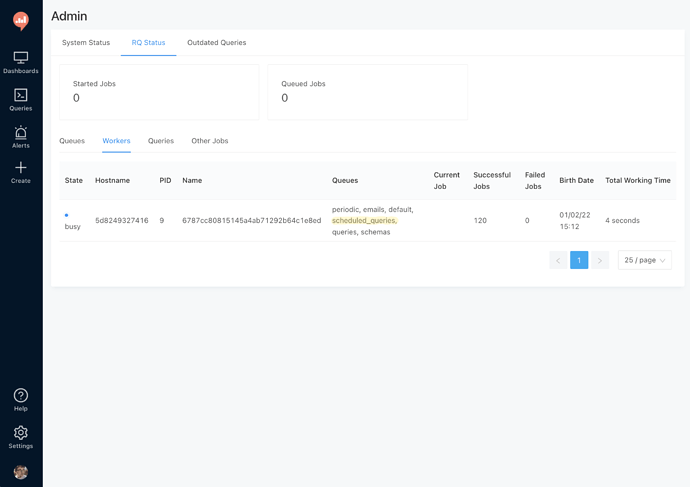
Task: Click the Birth Date column header
Action: (x=576, y=180)
